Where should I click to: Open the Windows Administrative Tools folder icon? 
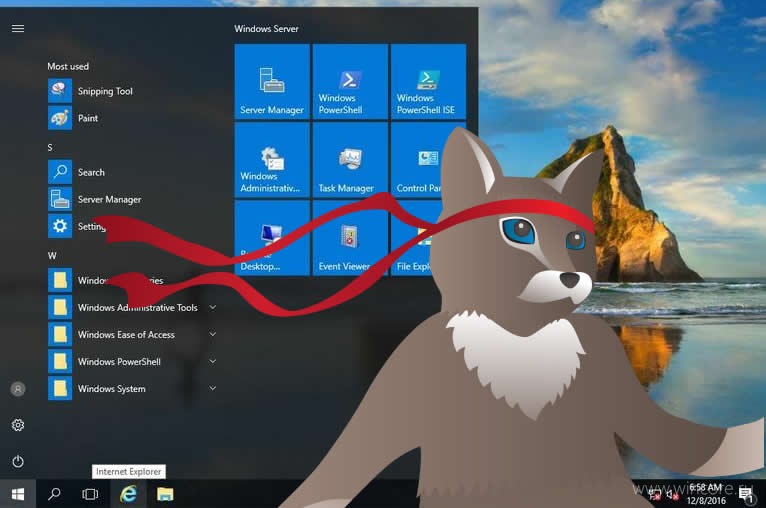[x=60, y=308]
